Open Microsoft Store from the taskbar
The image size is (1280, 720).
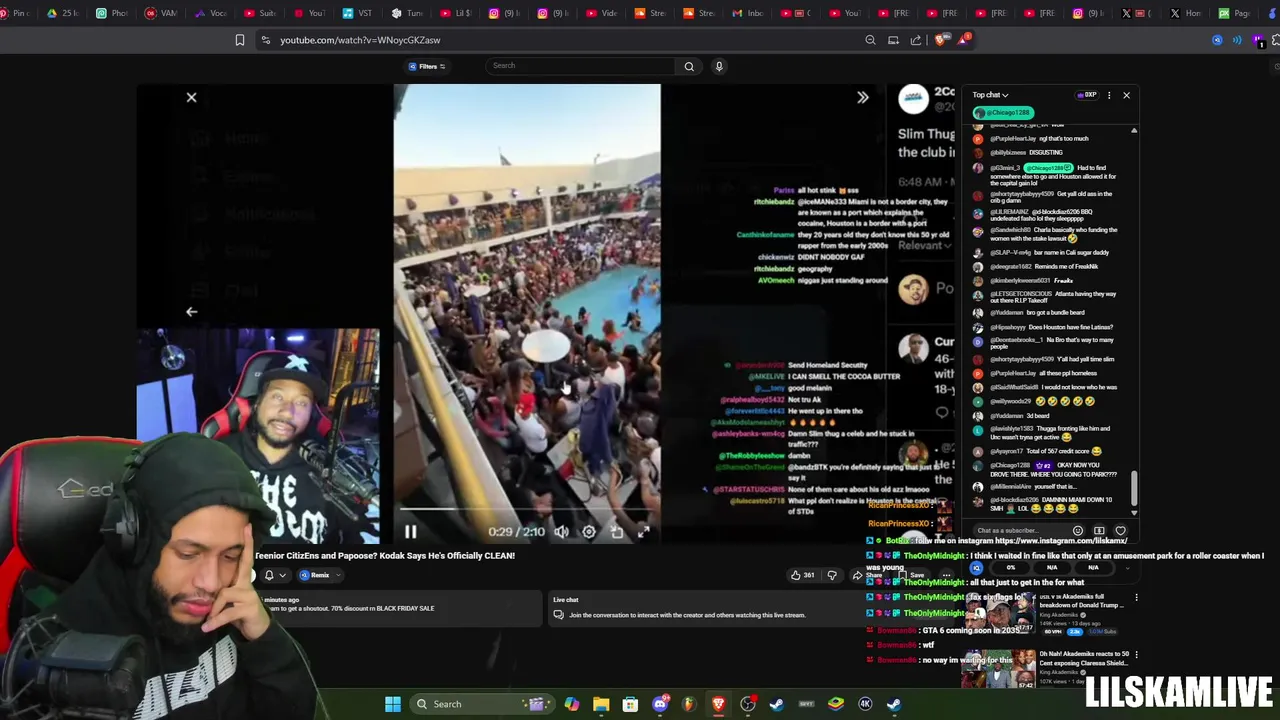[630, 704]
